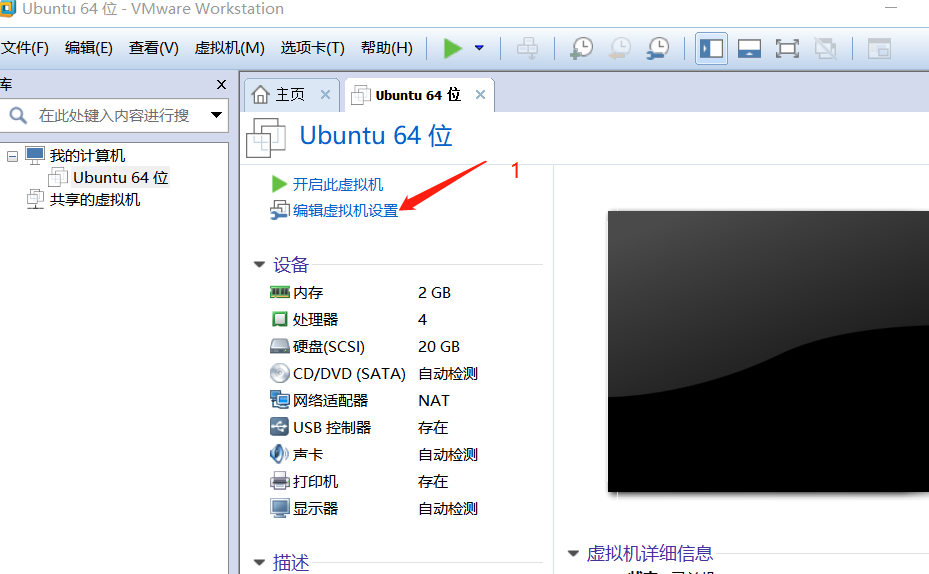Image resolution: width=929 pixels, height=574 pixels.
Task: Click the 编辑虚拟机设置 link
Action: click(x=345, y=210)
